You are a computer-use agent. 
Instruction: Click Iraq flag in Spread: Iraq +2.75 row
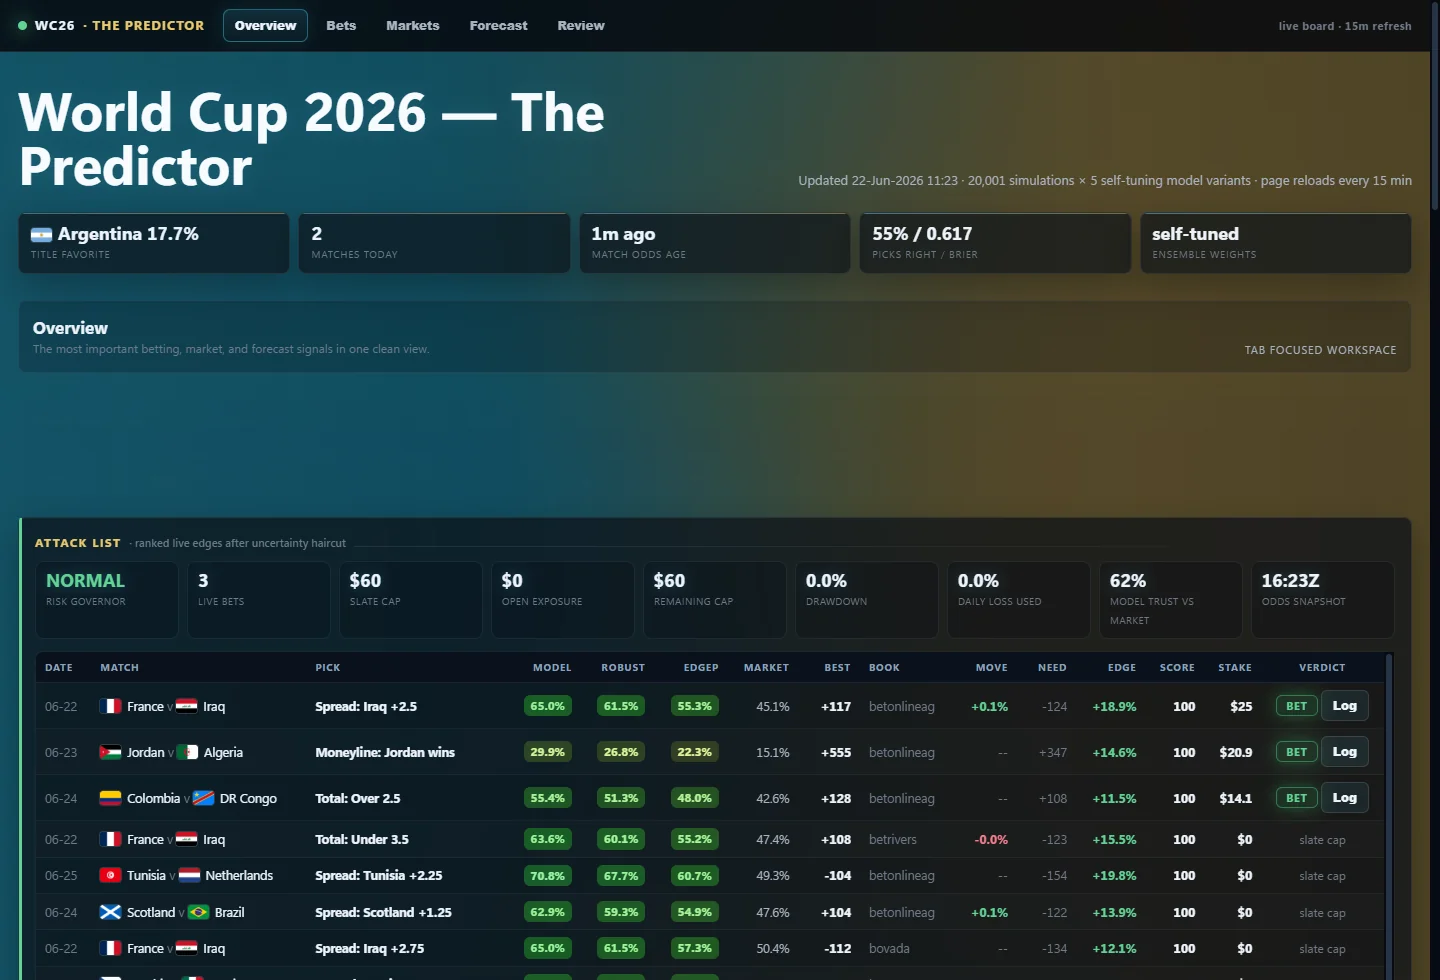click(x=187, y=948)
